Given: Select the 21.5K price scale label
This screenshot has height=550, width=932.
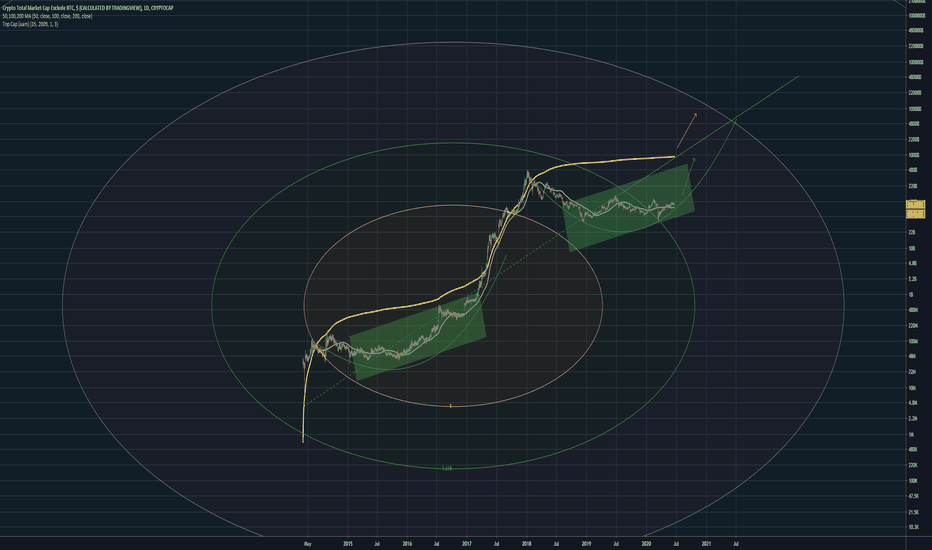Looking at the screenshot, I should 914,512.
